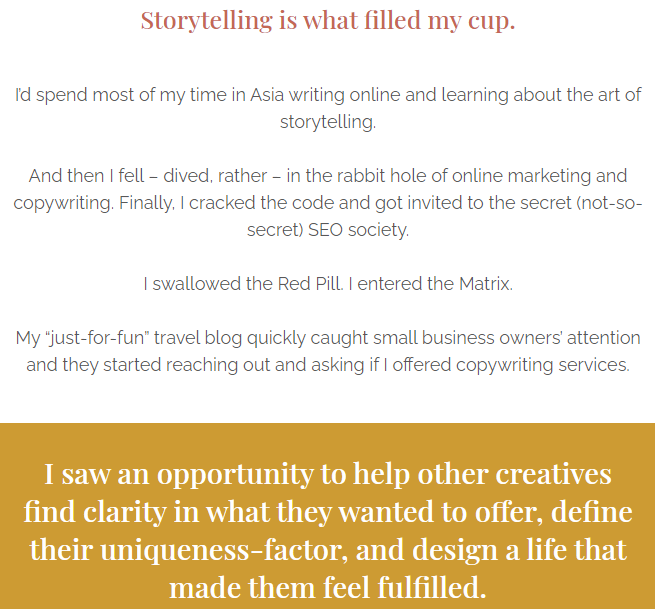The width and height of the screenshot is (655, 609).
Task: Click the banner line starting 'find clarity in what they wanted'
Action: (x=328, y=512)
